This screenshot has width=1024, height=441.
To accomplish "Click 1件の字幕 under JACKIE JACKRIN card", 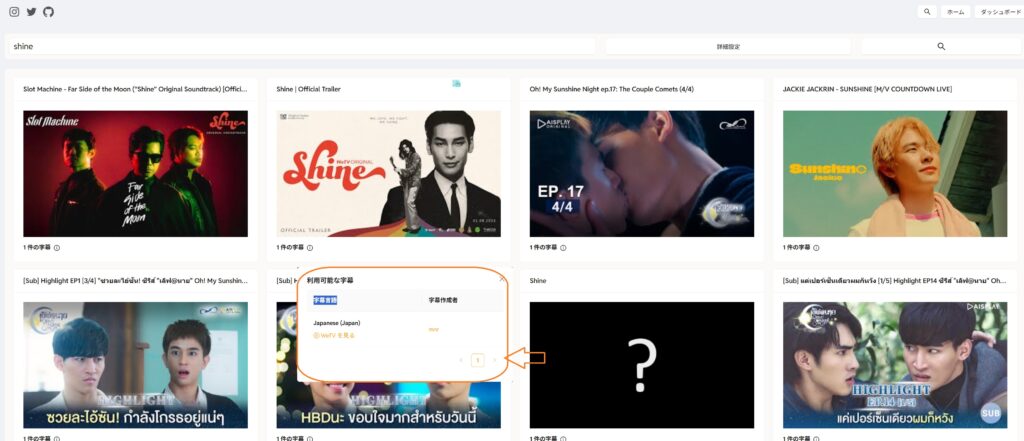I will click(x=797, y=248).
